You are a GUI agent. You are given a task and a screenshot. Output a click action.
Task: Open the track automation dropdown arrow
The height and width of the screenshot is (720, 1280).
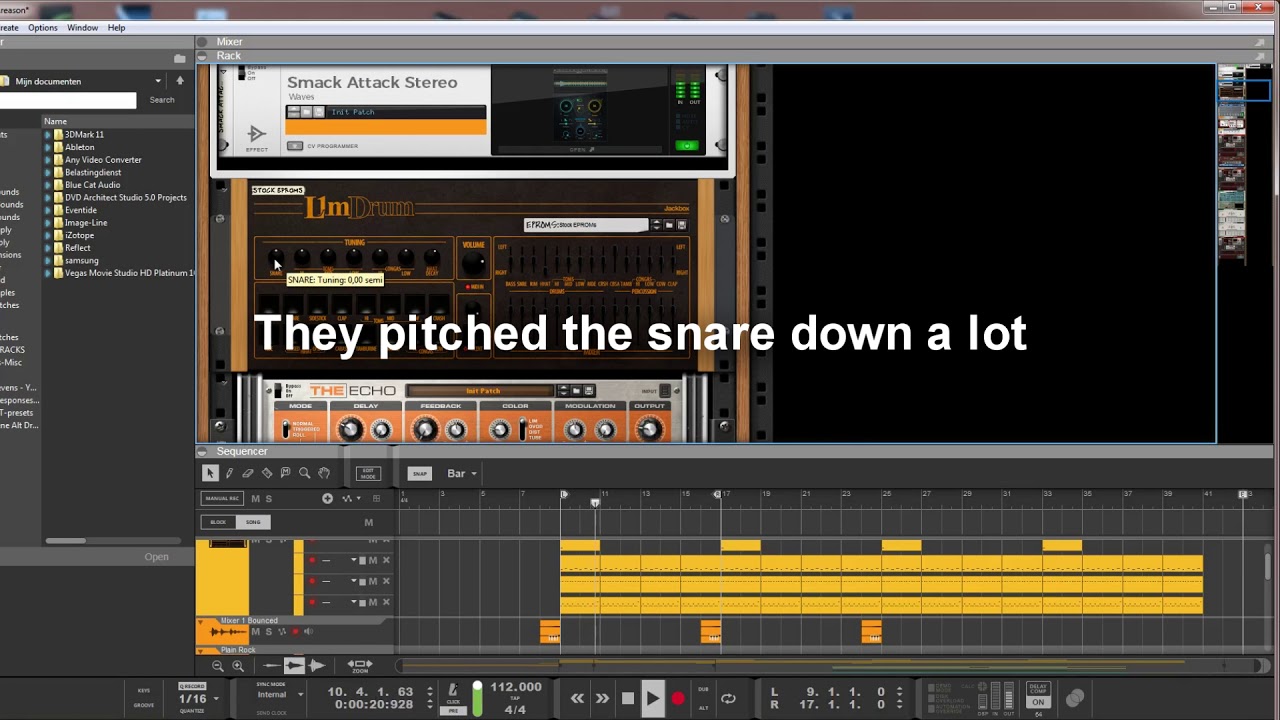tap(357, 498)
